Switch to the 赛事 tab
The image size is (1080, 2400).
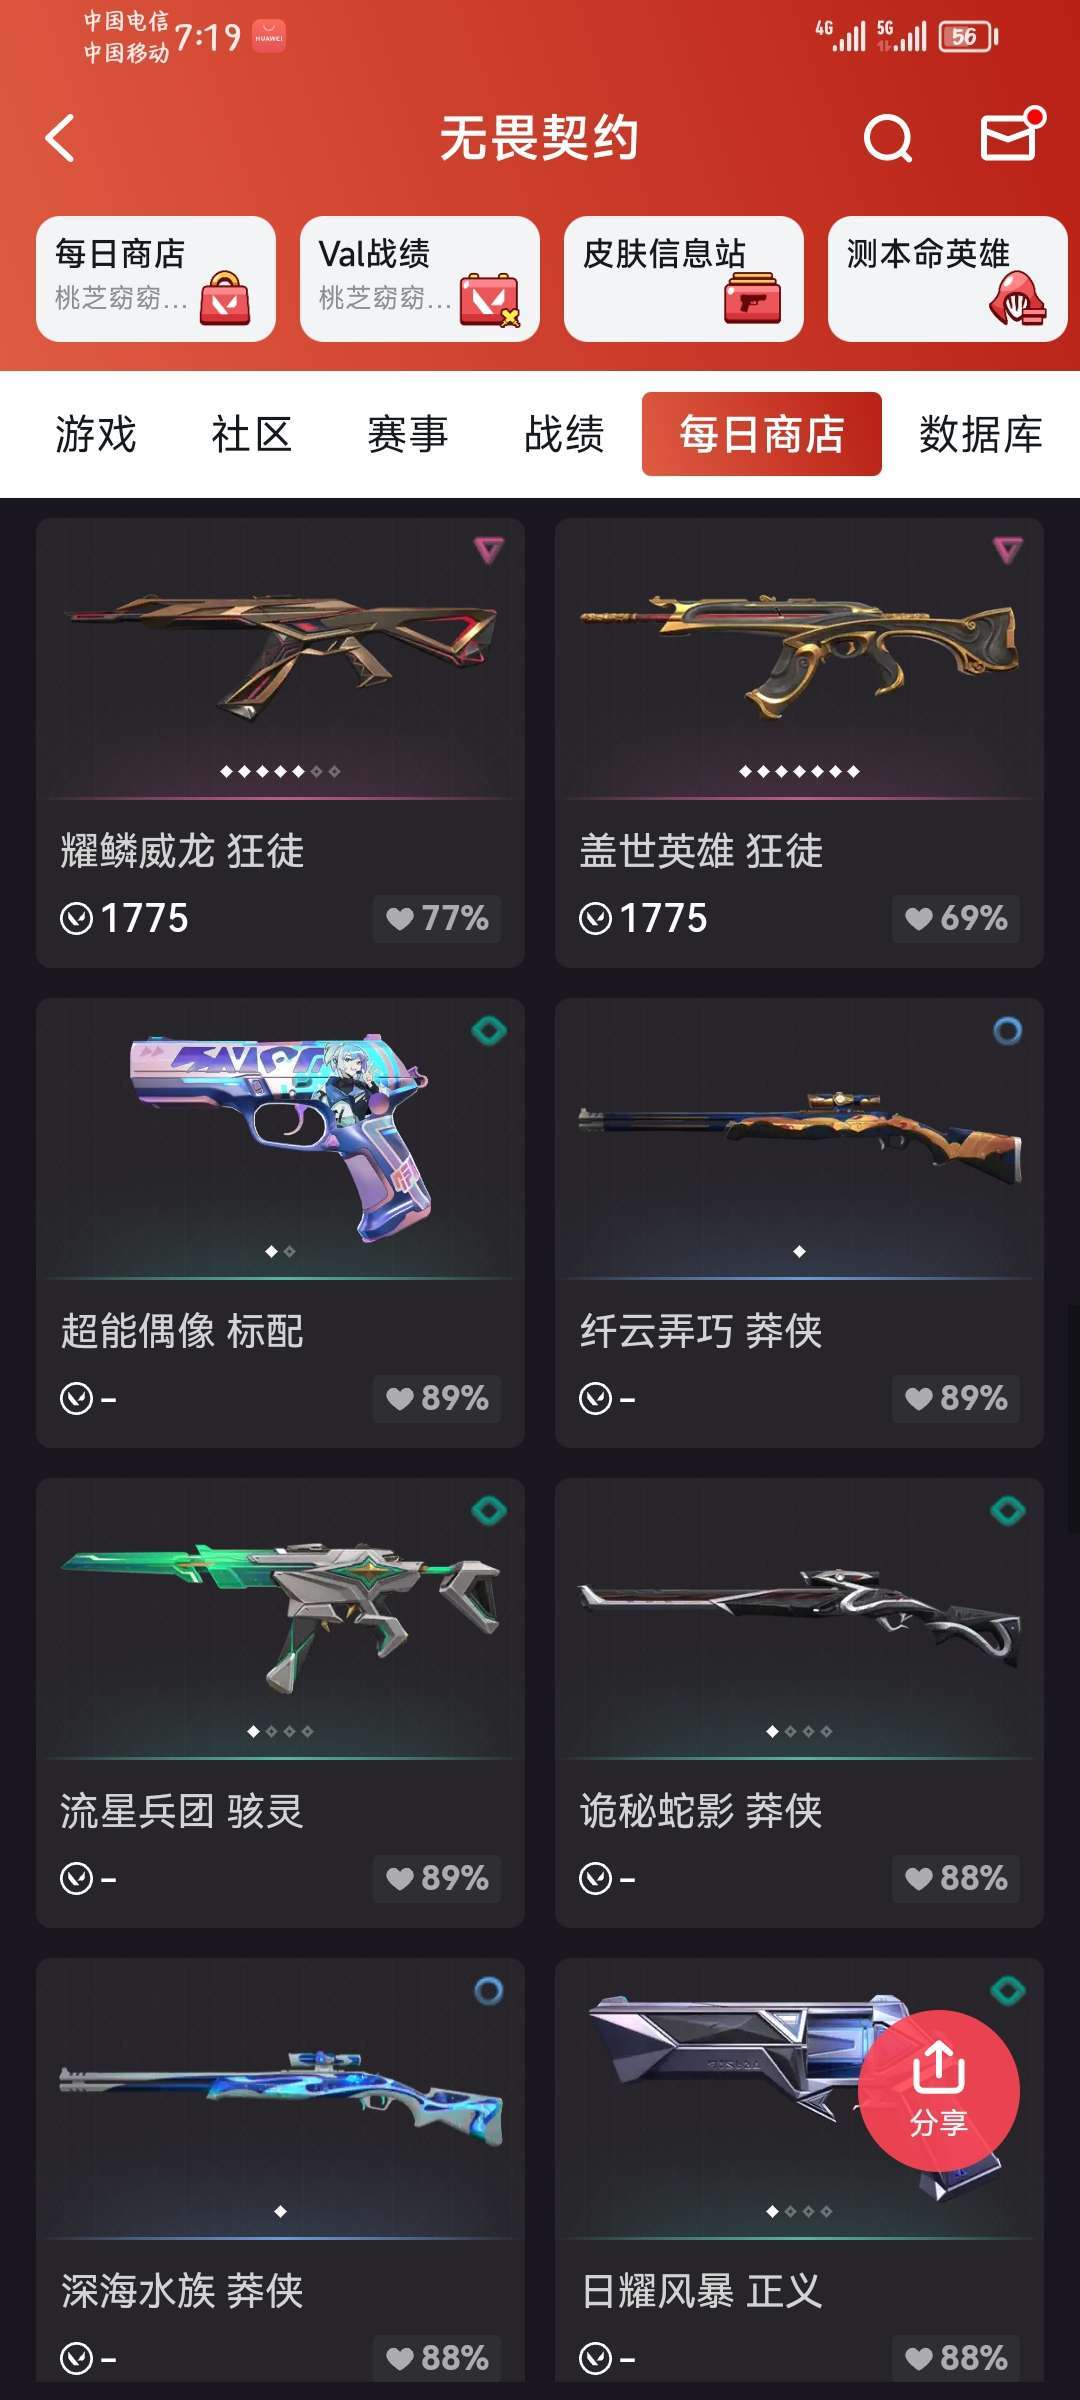[x=408, y=435]
